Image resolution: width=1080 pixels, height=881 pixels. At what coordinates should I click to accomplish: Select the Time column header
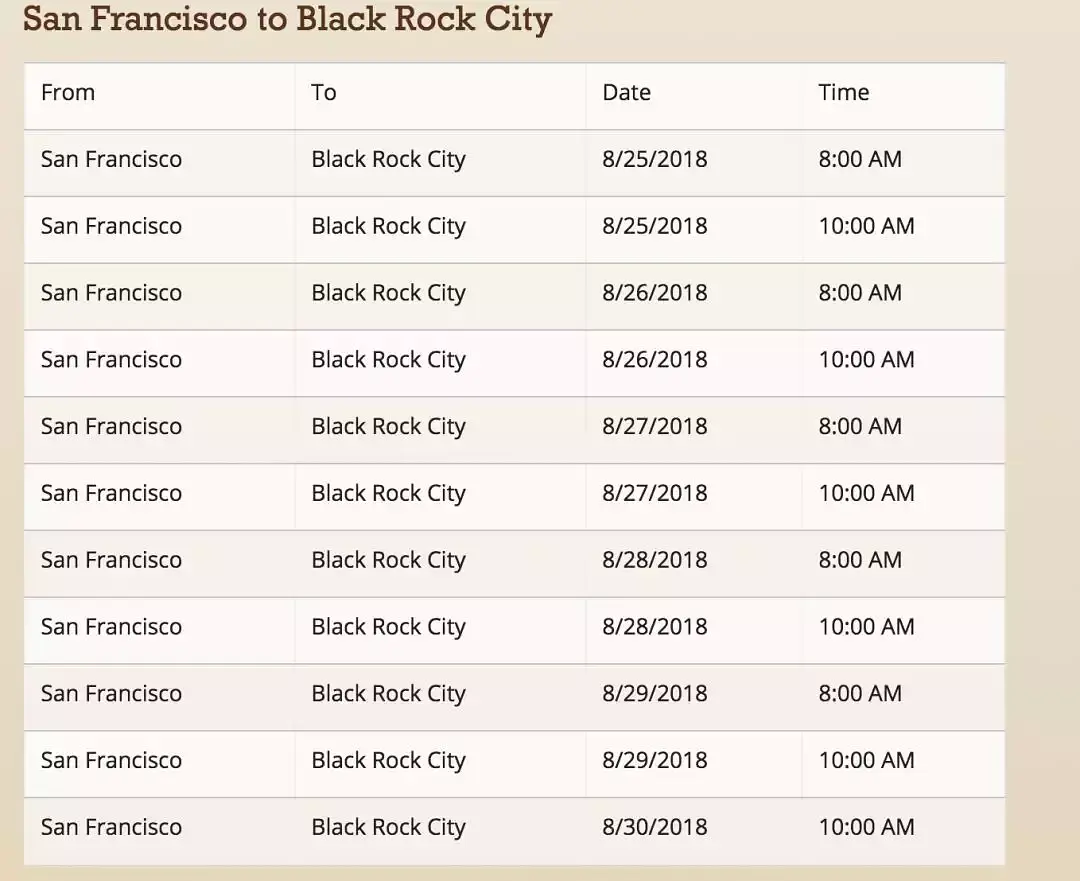(843, 93)
